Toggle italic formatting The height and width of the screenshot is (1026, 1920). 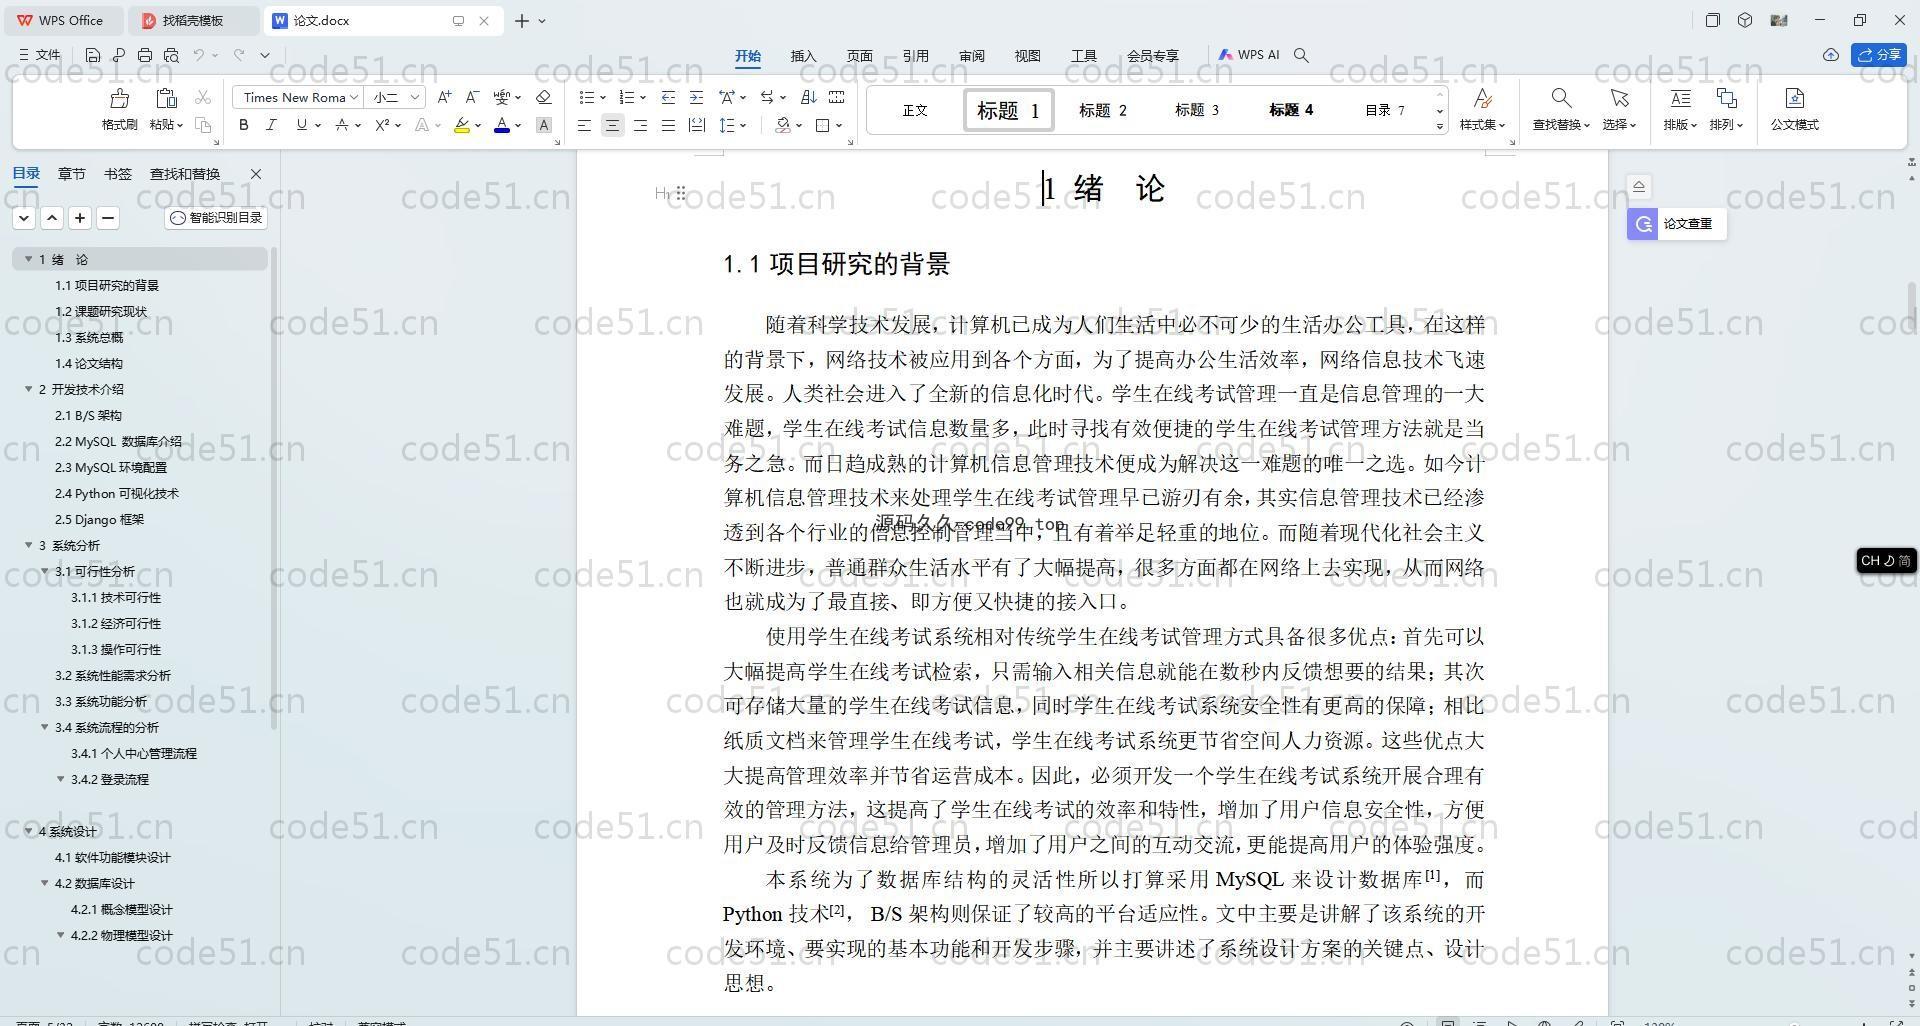coord(271,125)
